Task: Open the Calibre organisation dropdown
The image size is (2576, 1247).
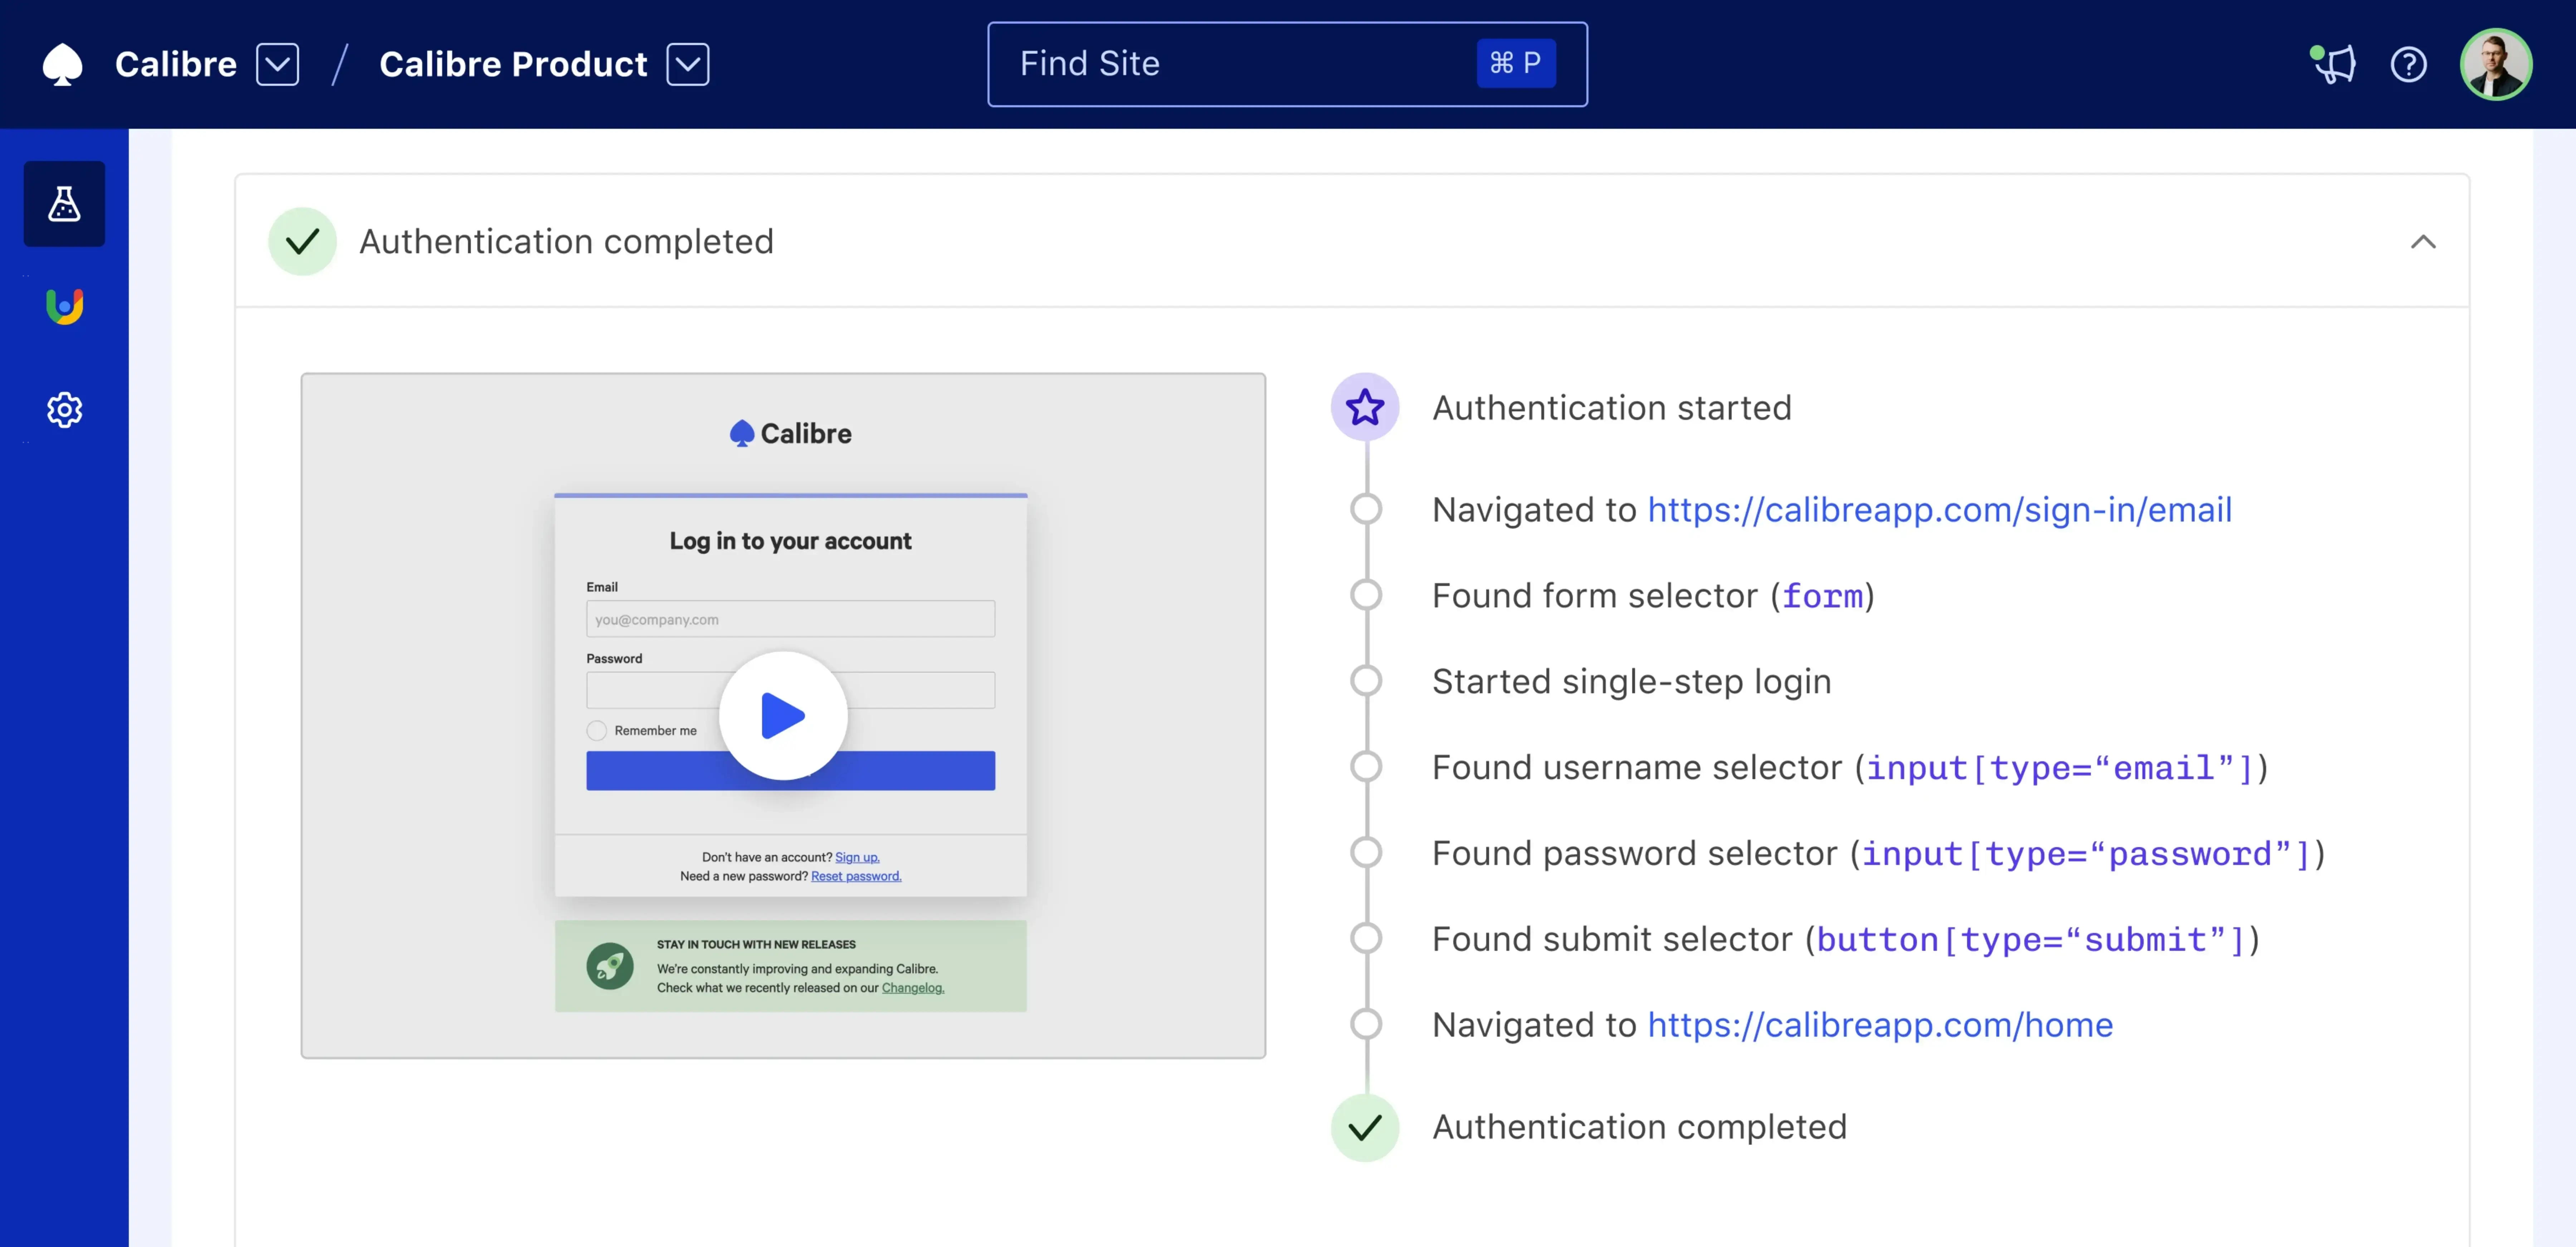Action: (277, 64)
